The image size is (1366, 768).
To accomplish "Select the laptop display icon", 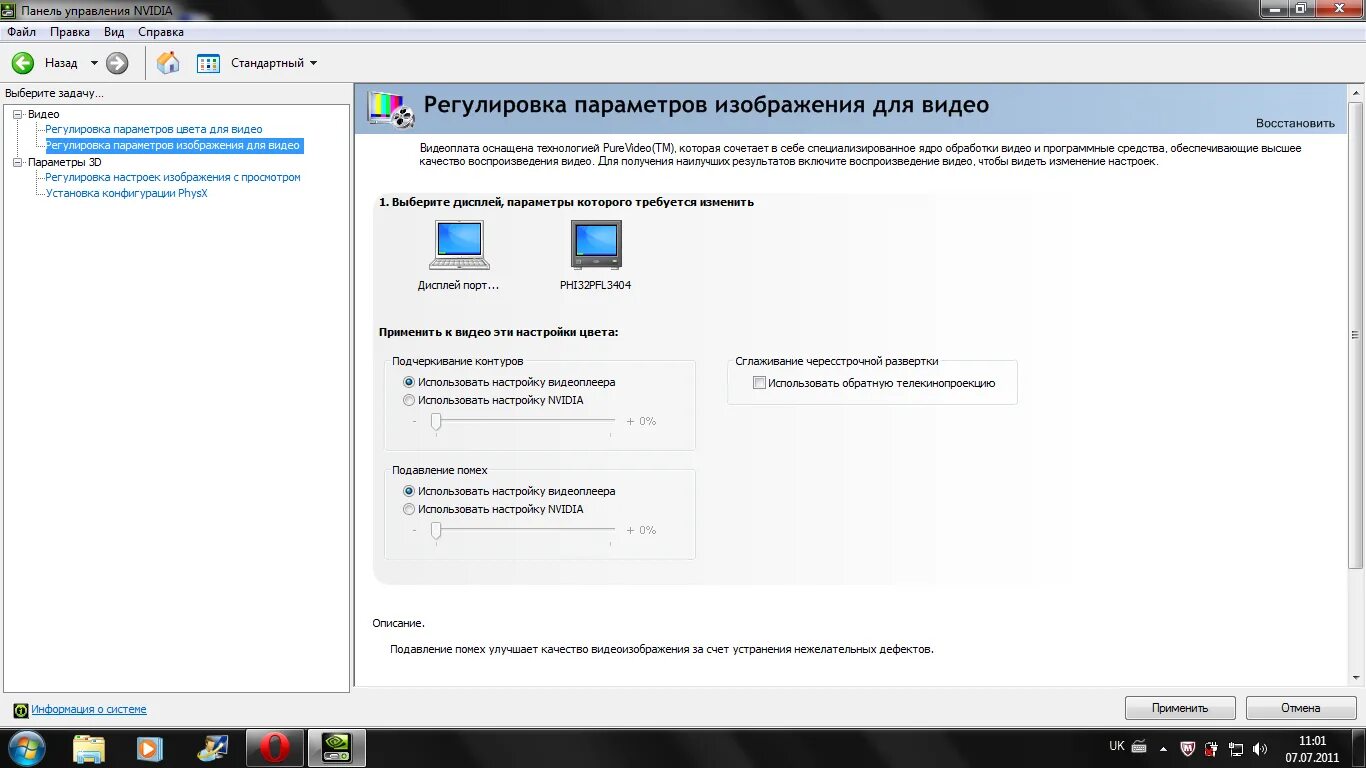I will click(459, 245).
